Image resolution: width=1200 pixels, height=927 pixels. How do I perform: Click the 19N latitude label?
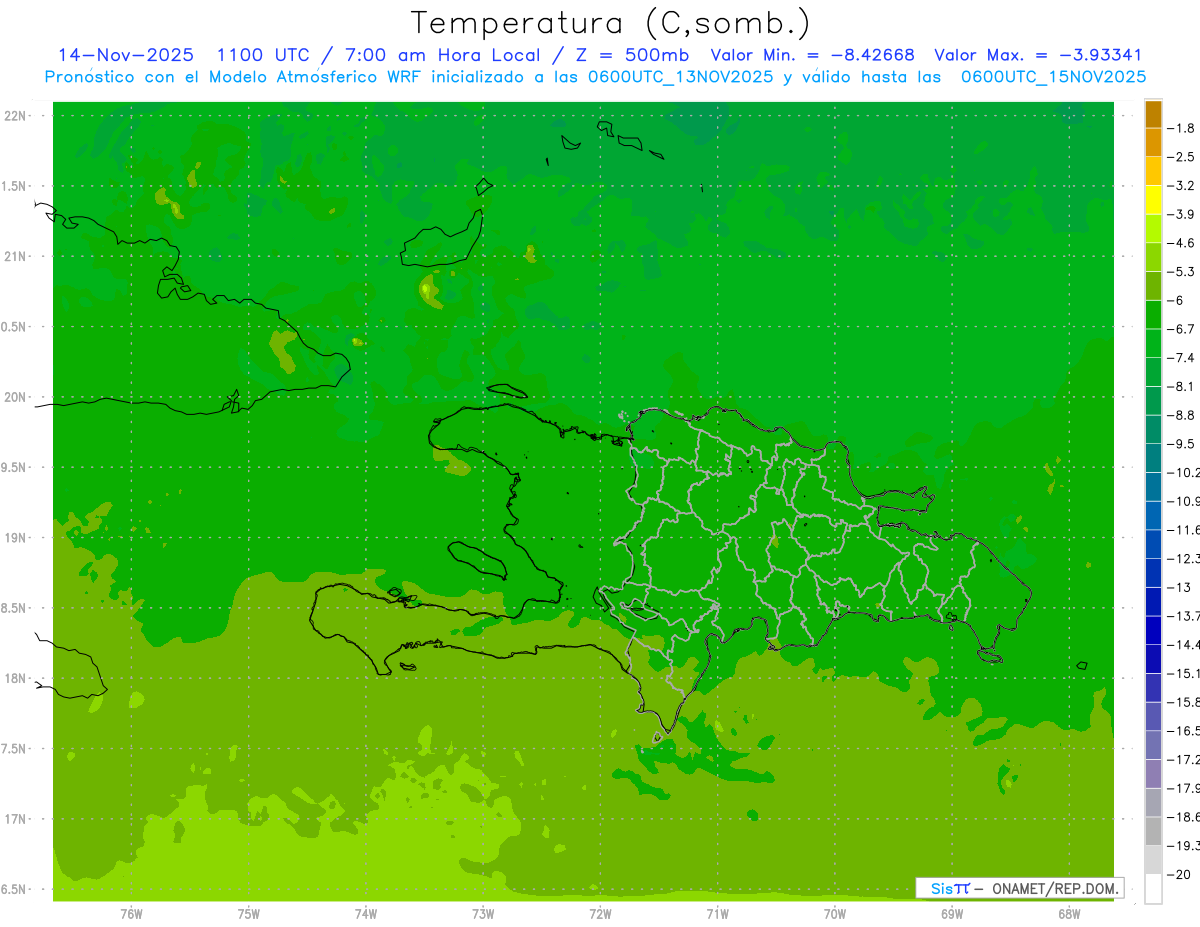coord(16,538)
